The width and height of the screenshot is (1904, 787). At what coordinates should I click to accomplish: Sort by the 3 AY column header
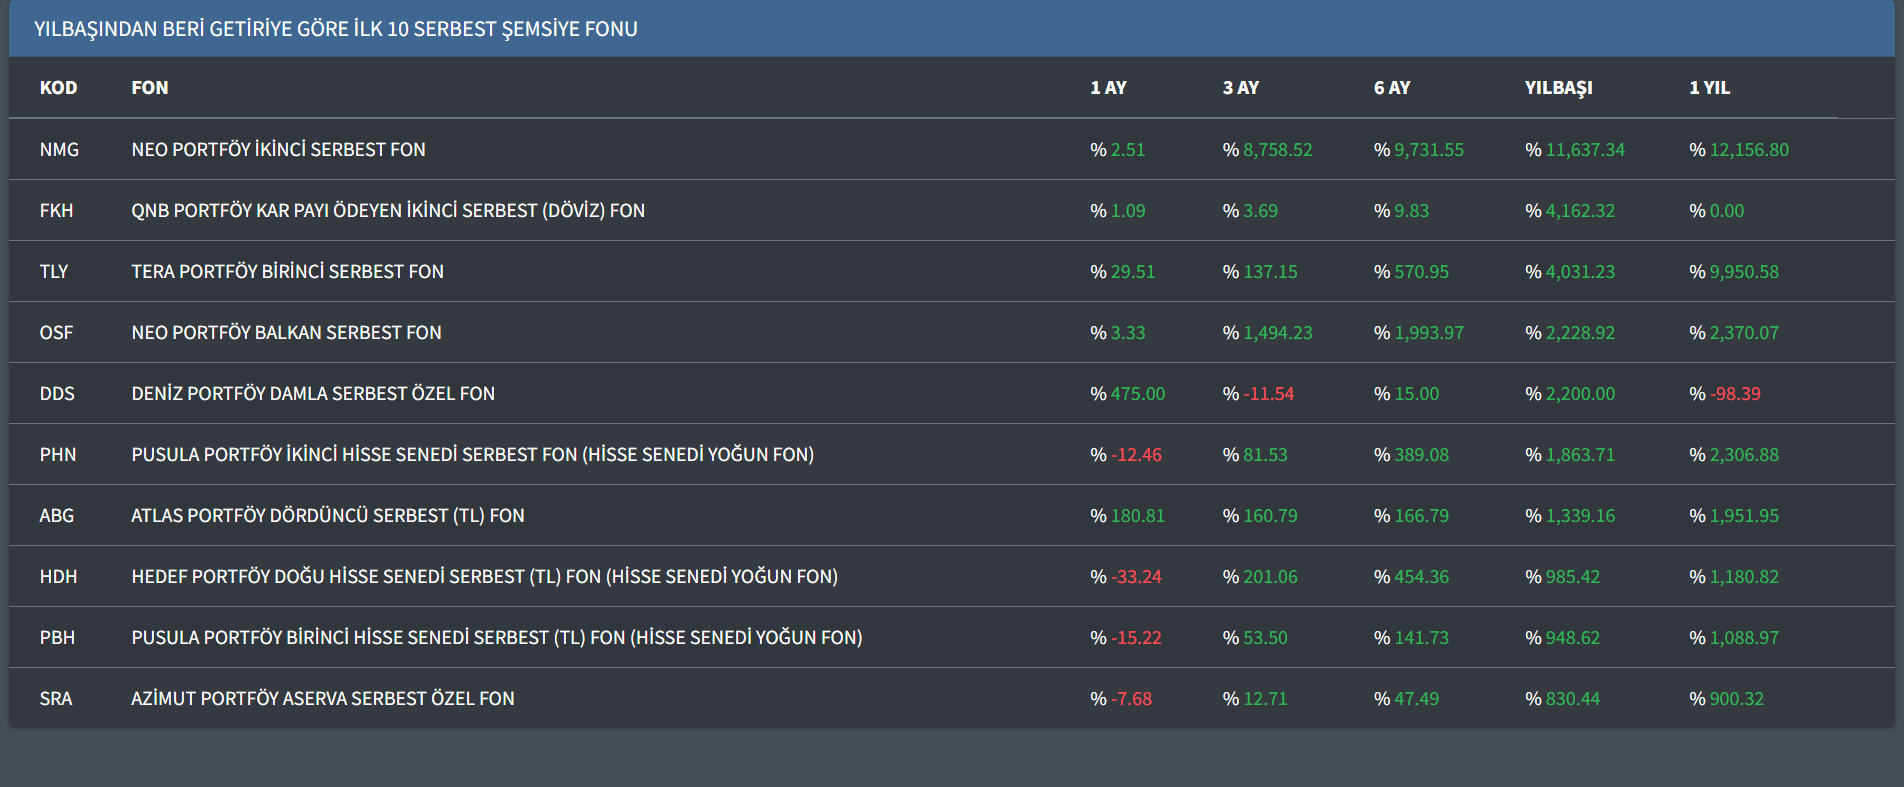[1240, 88]
